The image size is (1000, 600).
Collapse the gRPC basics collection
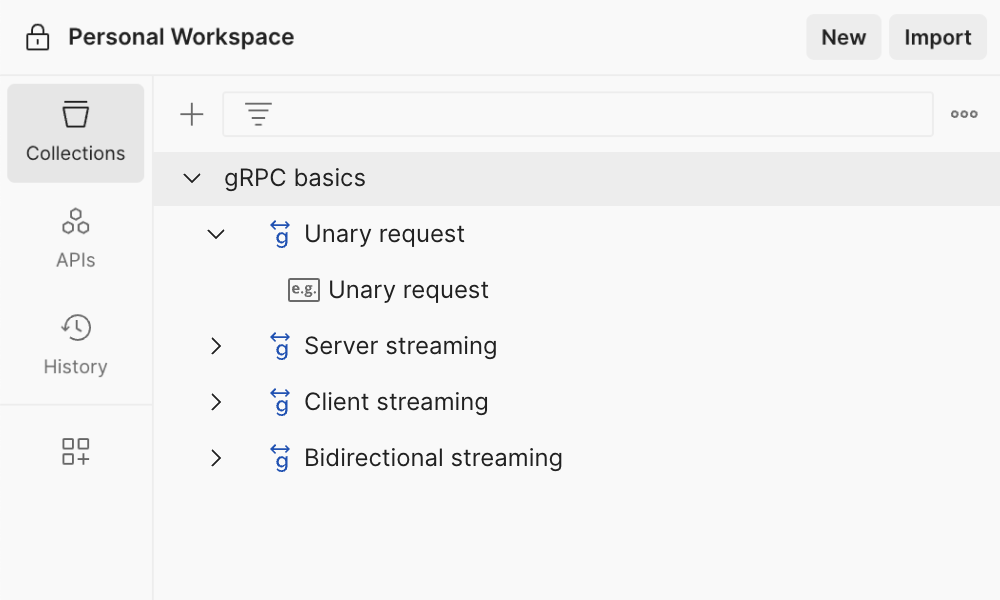[192, 179]
